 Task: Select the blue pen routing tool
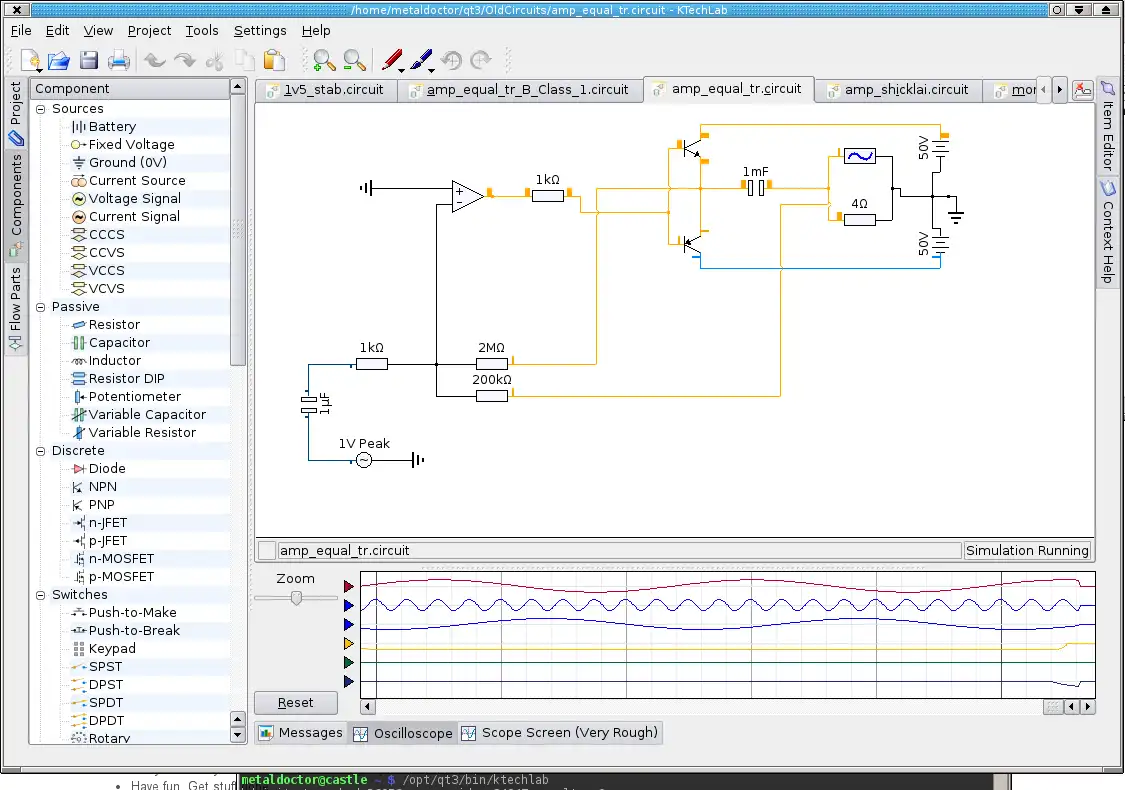(x=421, y=60)
